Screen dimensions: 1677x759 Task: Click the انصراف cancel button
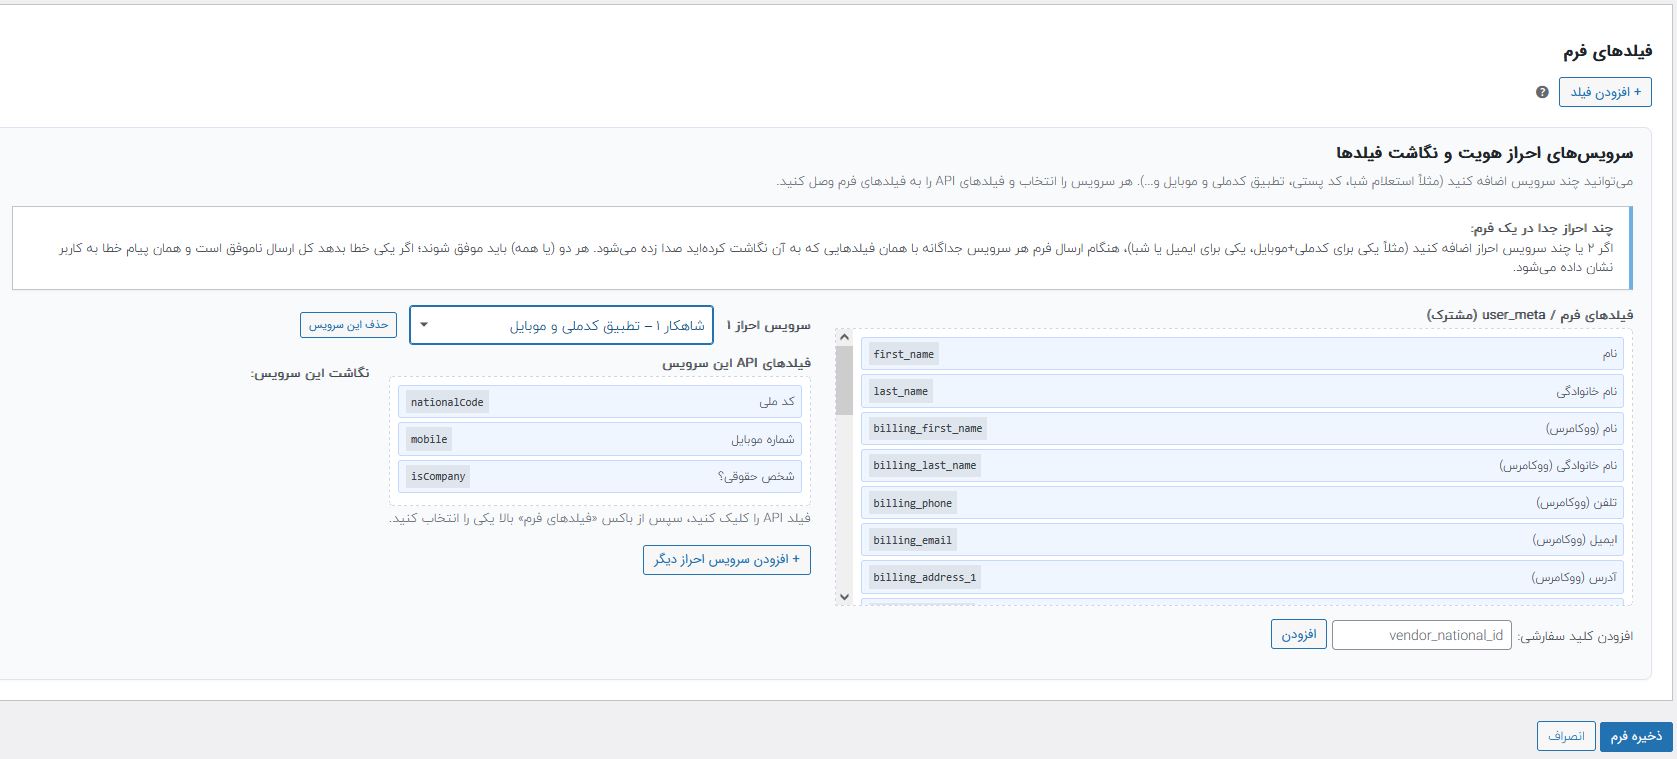1566,736
